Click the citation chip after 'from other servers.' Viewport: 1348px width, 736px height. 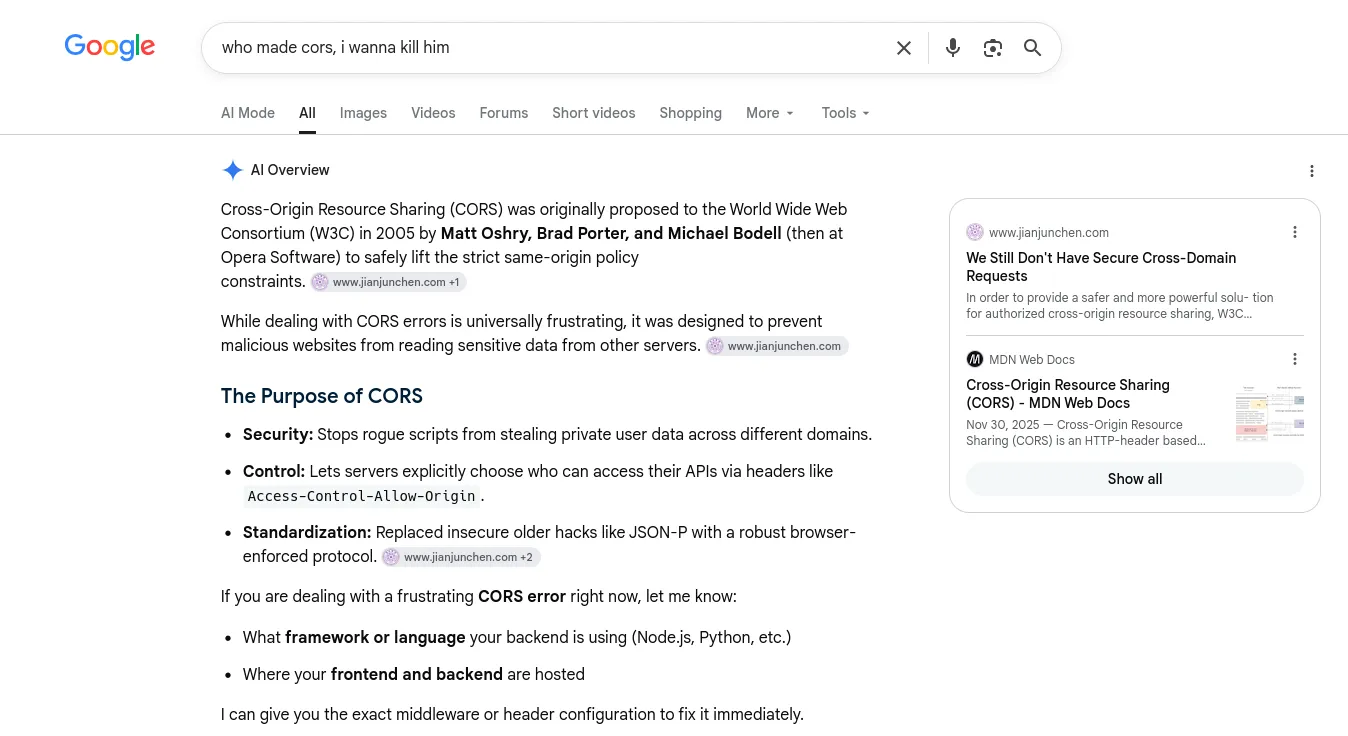pos(777,346)
